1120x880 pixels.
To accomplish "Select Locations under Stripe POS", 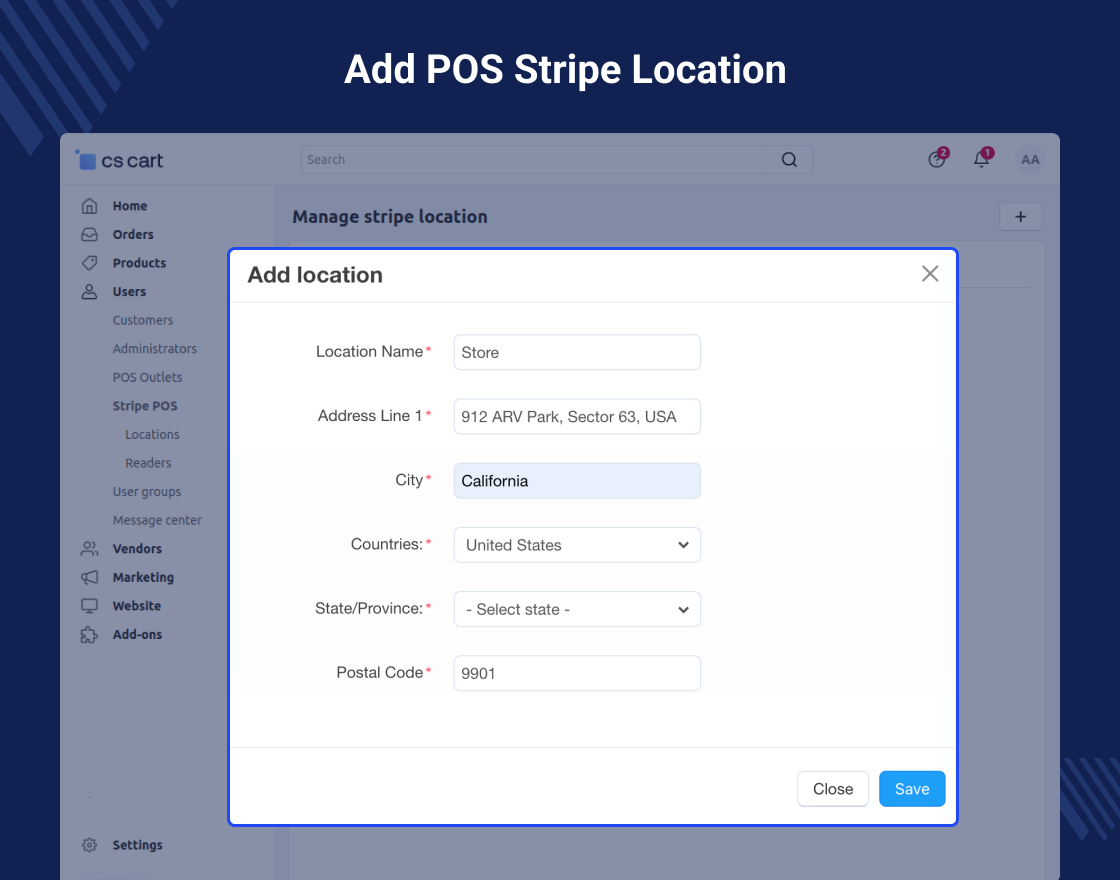I will click(152, 434).
